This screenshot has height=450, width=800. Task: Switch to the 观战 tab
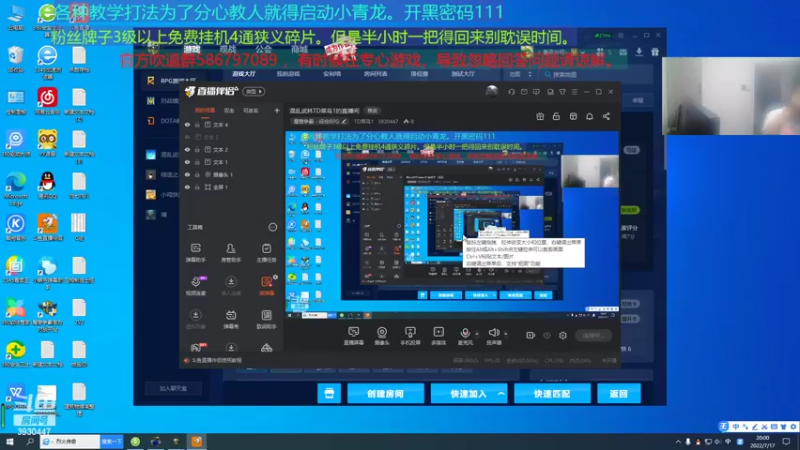point(228,49)
